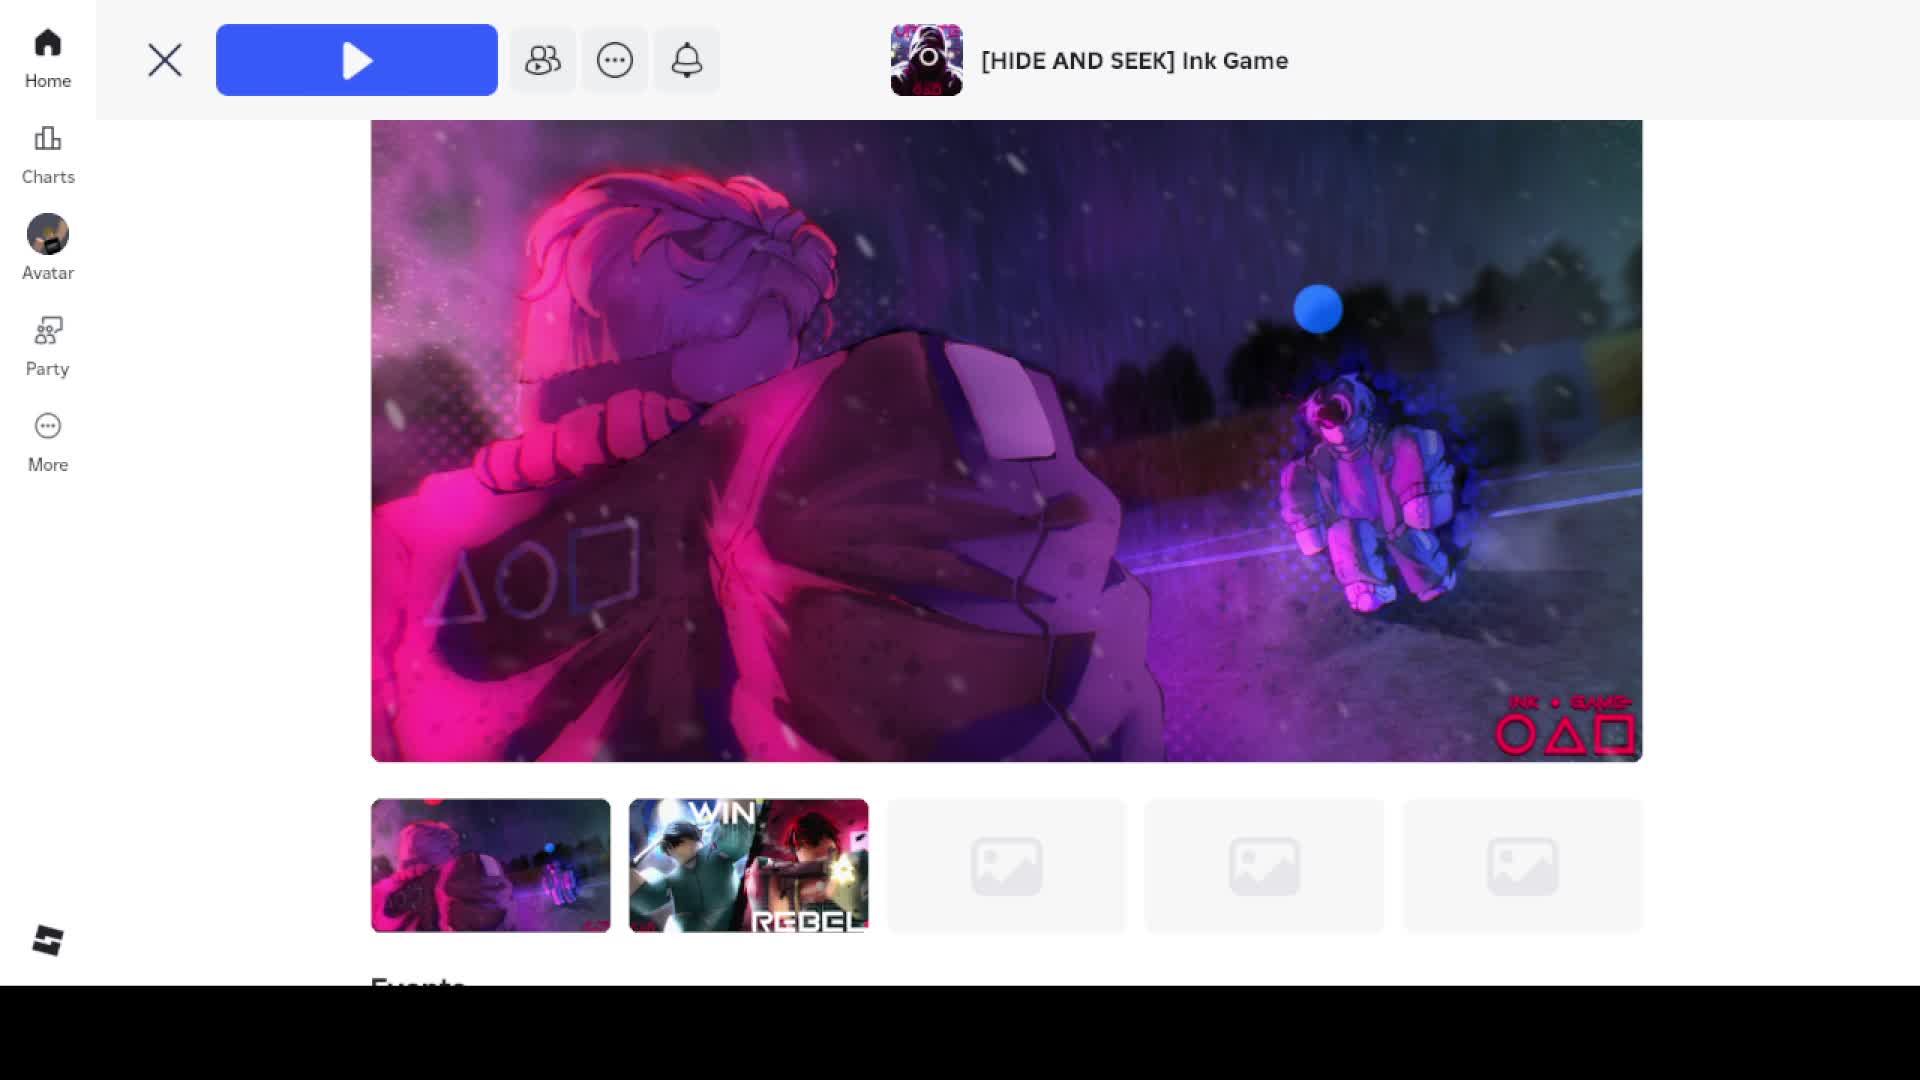Select the WIN REBEL thumbnail
The width and height of the screenshot is (1920, 1080).
[x=748, y=865]
